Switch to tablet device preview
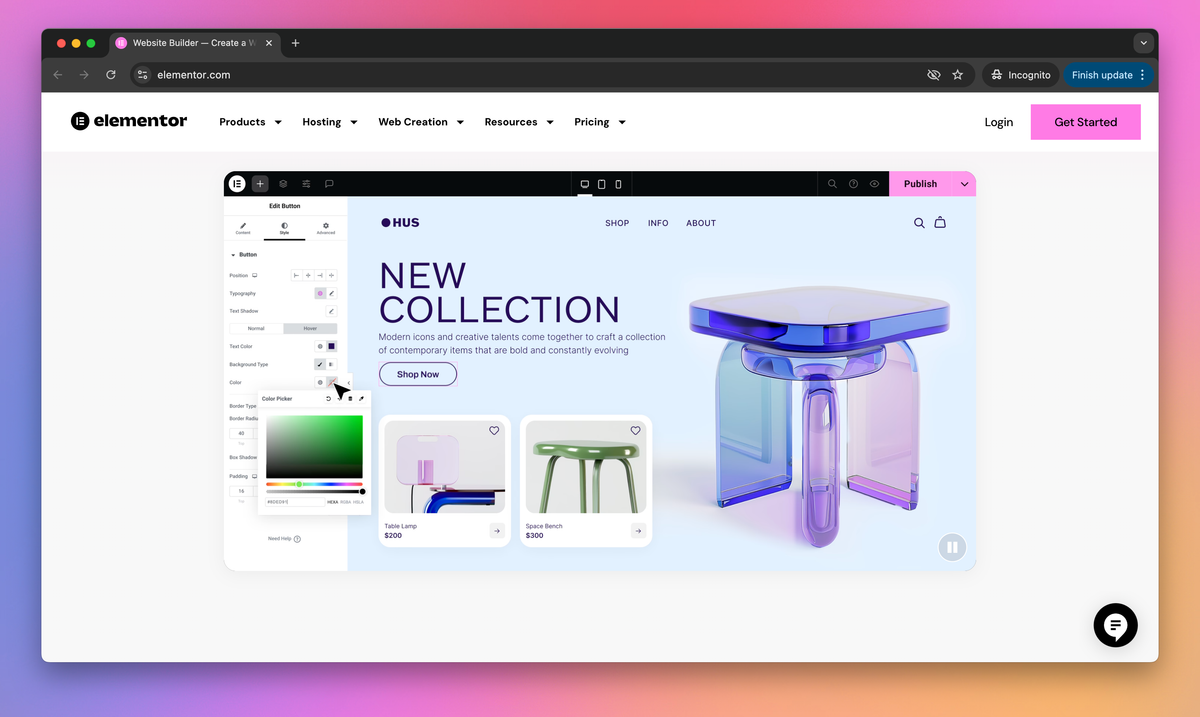 (x=602, y=184)
